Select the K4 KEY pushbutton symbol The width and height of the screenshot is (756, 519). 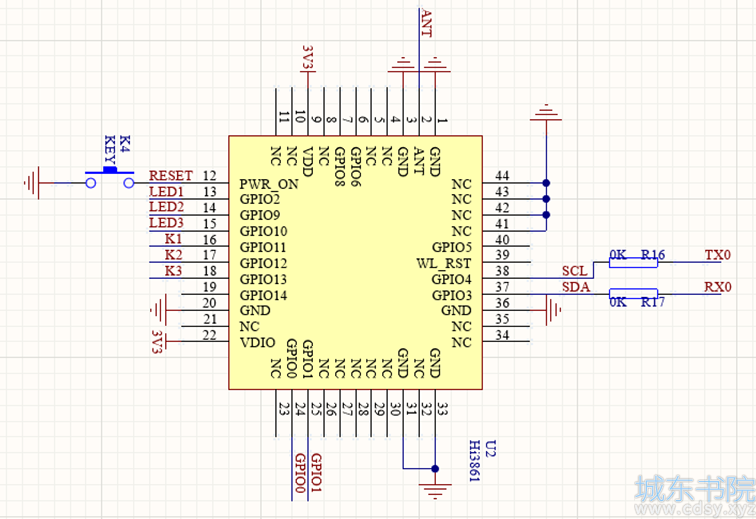click(x=110, y=177)
